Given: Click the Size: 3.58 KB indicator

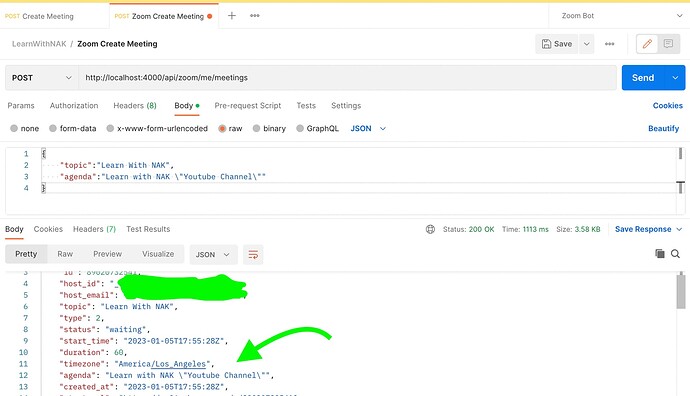Looking at the screenshot, I should pos(578,229).
